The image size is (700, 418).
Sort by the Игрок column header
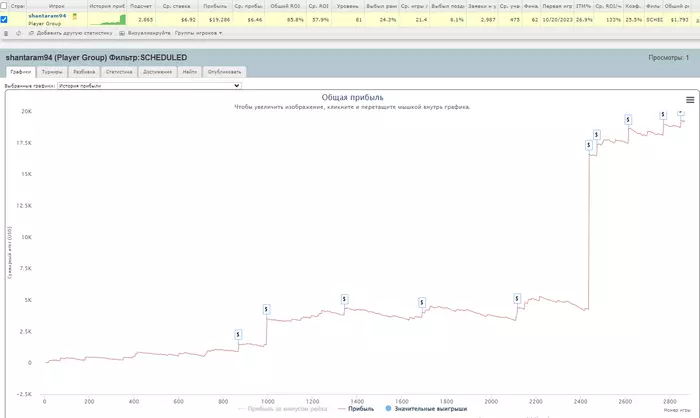click(57, 6)
